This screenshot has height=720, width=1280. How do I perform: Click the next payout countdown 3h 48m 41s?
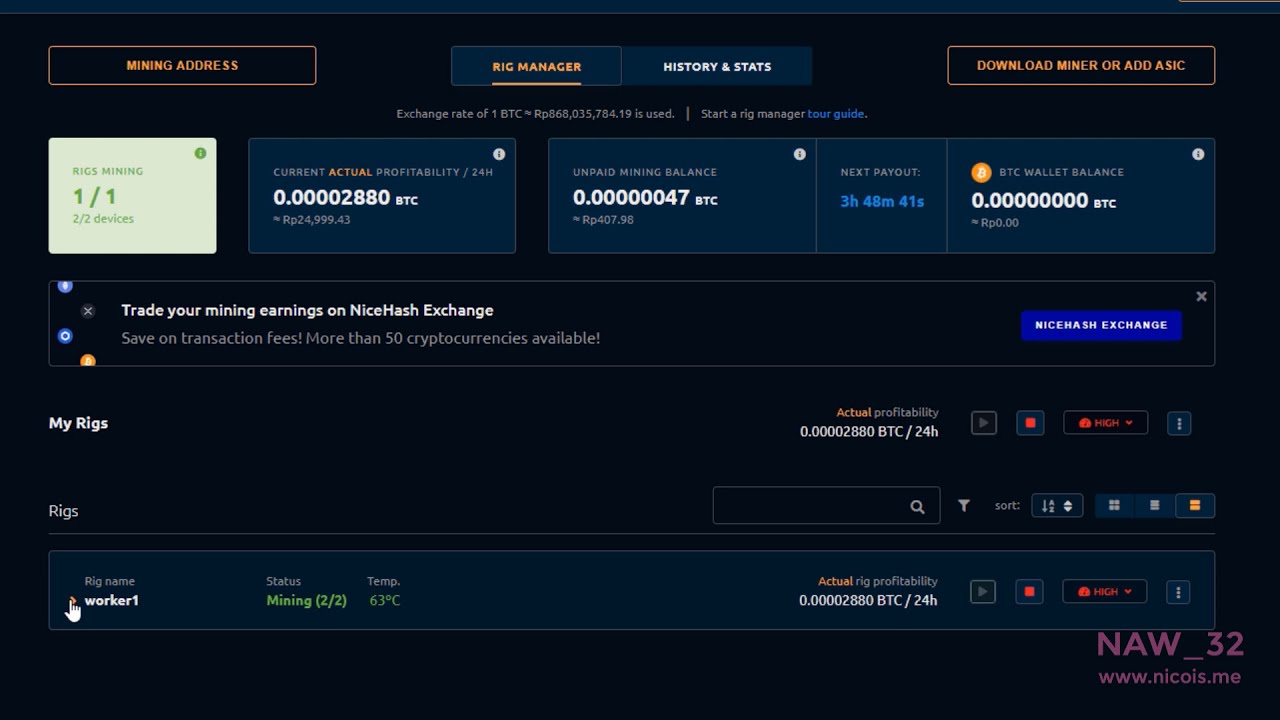click(x=882, y=202)
